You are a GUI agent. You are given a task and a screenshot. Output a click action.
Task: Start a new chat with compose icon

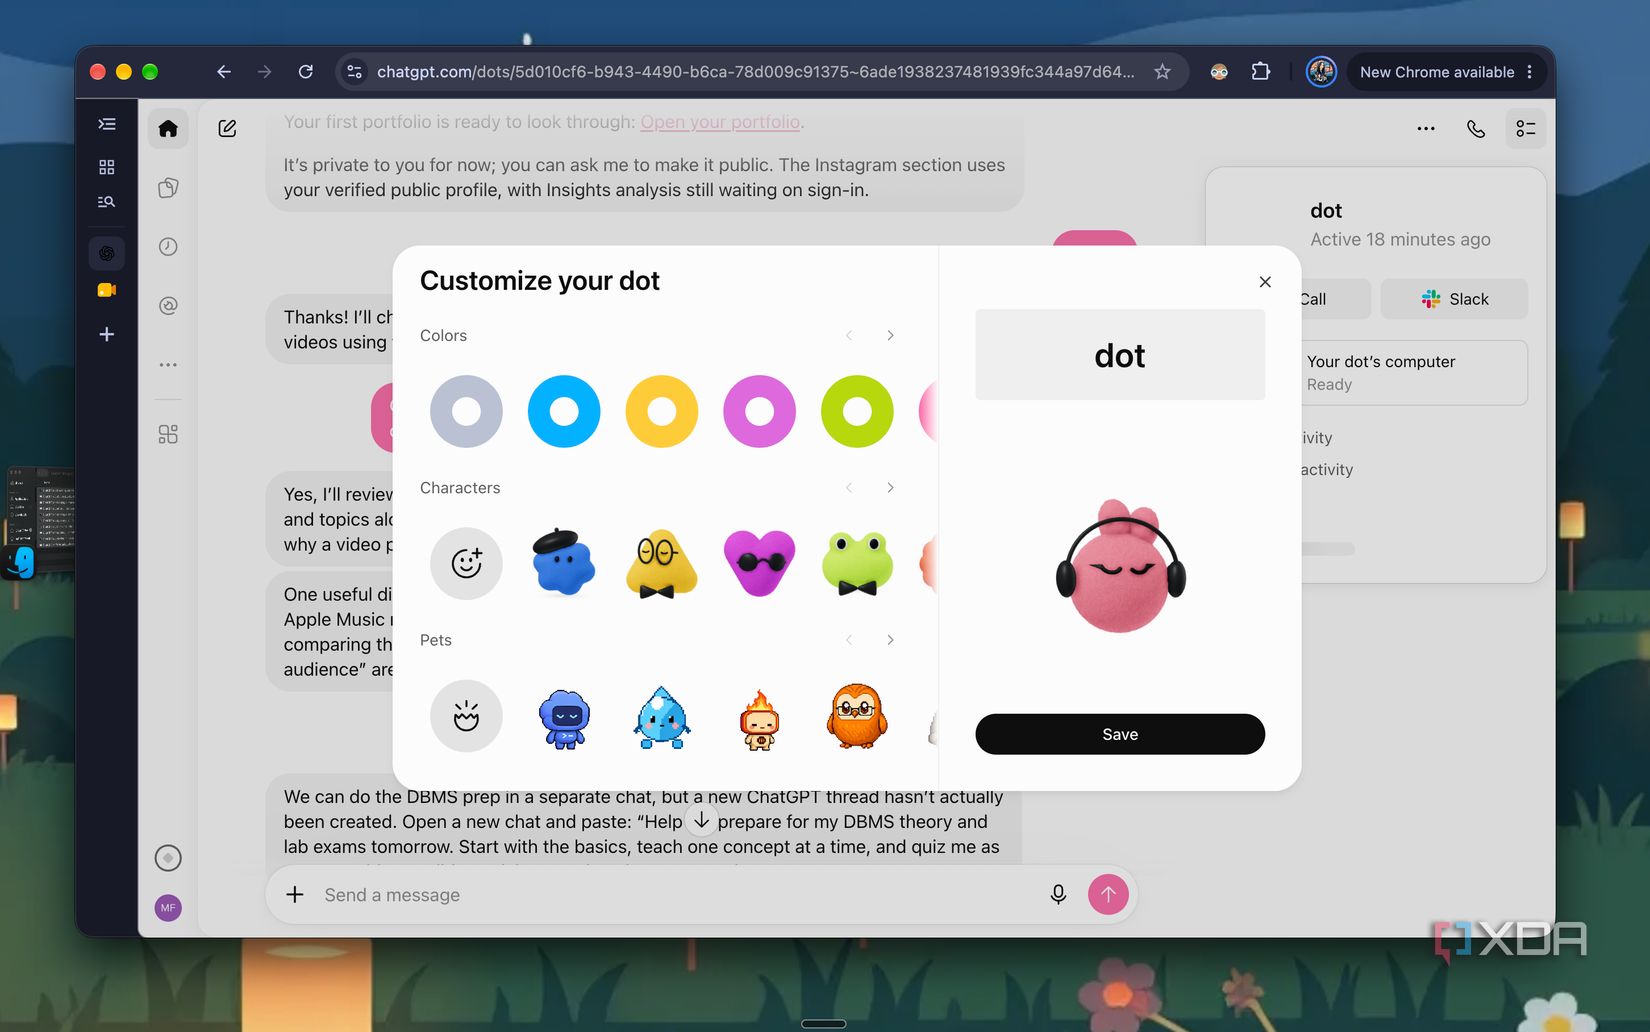[x=227, y=128]
